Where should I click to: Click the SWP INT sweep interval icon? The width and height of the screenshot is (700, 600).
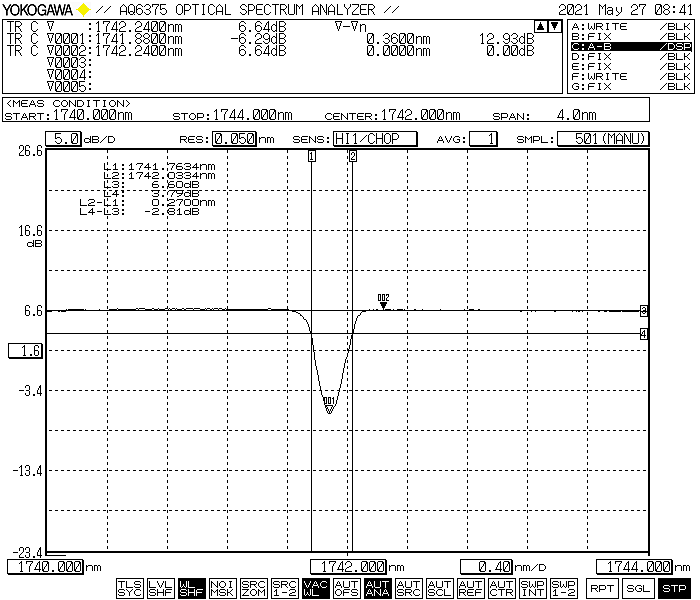point(532,588)
